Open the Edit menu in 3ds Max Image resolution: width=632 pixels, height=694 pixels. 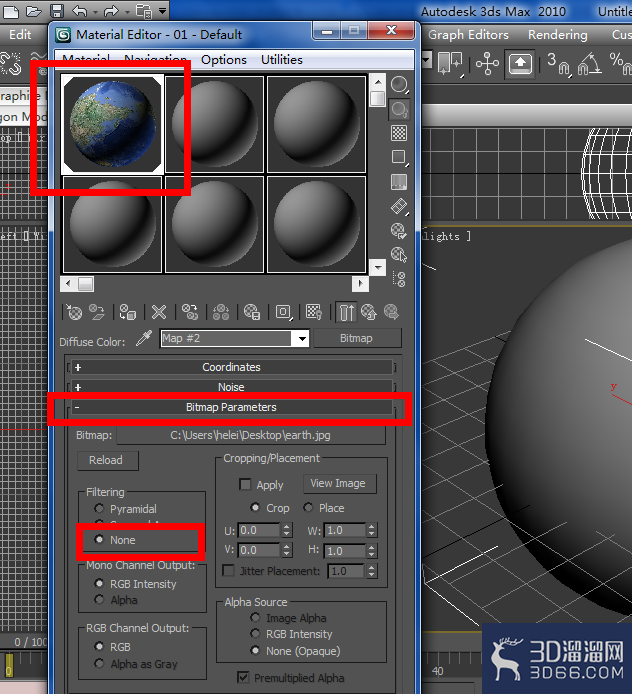coord(20,35)
